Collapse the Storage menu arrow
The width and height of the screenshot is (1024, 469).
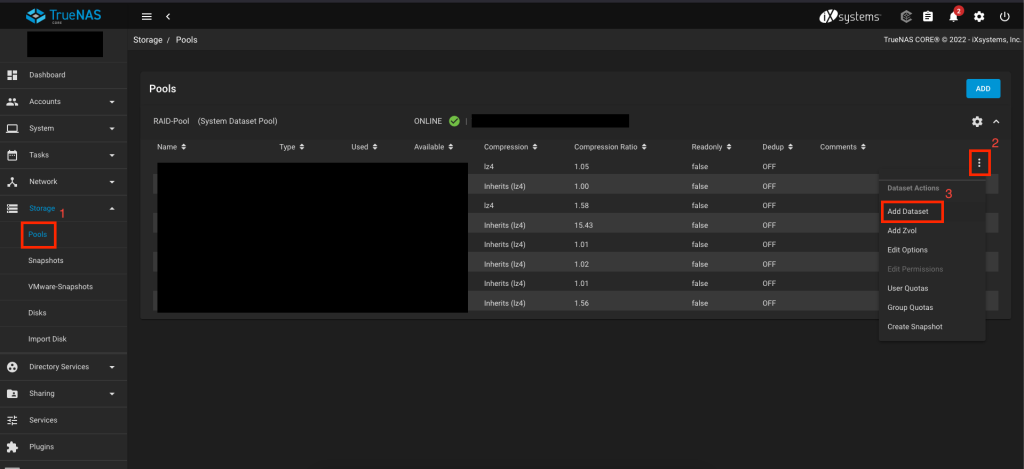coord(112,208)
